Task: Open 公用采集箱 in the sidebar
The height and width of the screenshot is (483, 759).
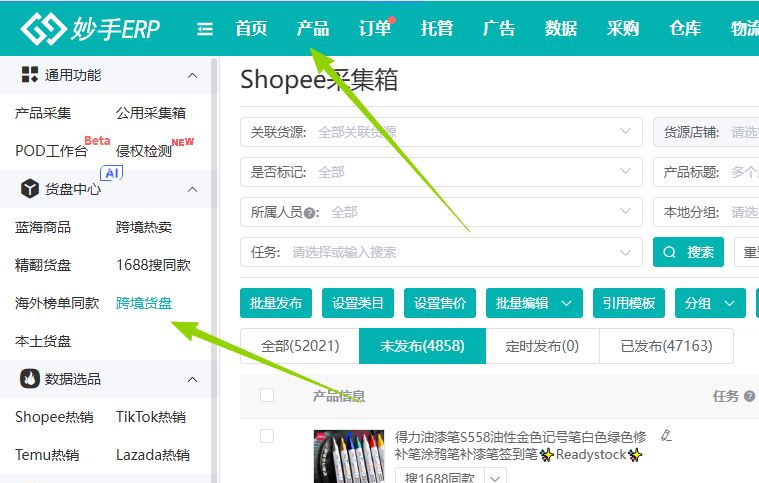Action: point(151,113)
